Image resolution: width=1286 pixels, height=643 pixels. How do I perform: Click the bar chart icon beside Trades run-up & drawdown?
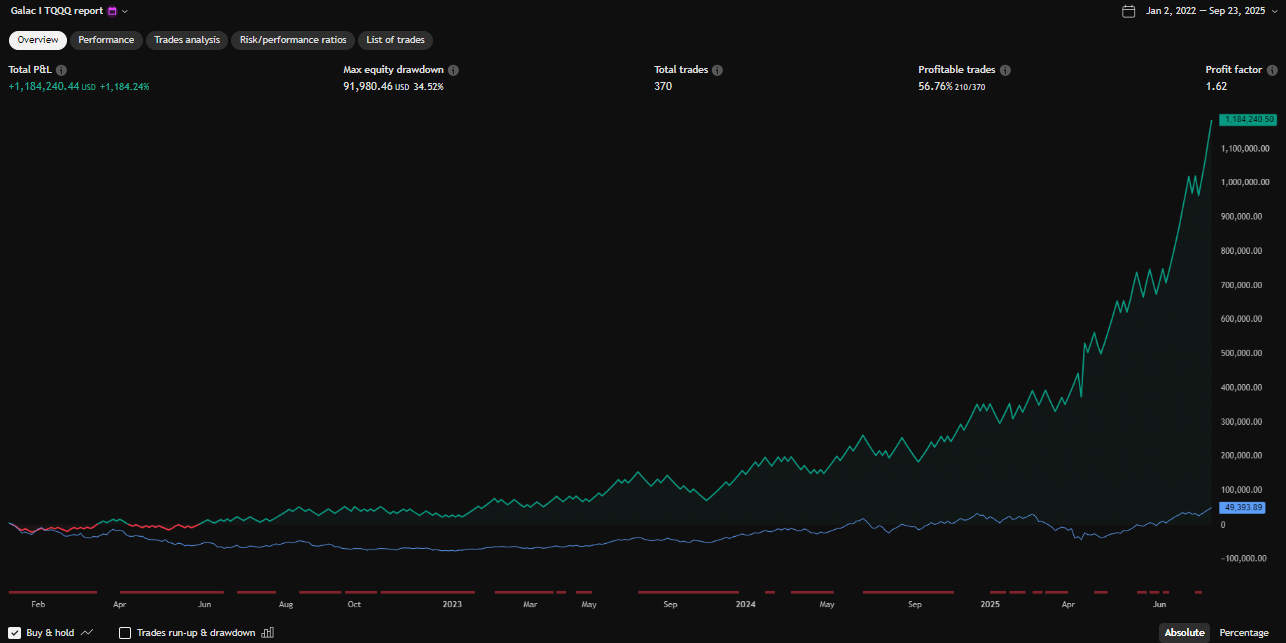[x=267, y=632]
